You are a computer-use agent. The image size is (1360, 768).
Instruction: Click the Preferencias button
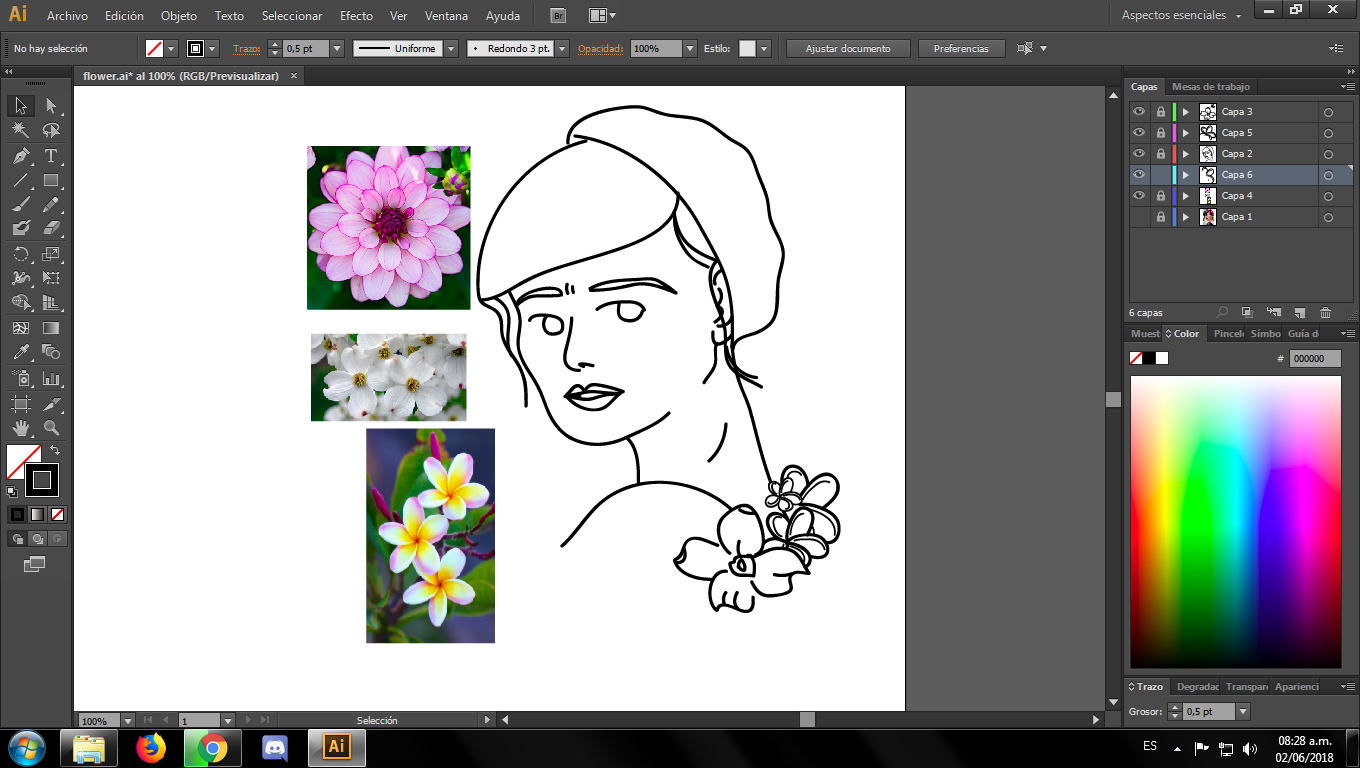tap(960, 48)
